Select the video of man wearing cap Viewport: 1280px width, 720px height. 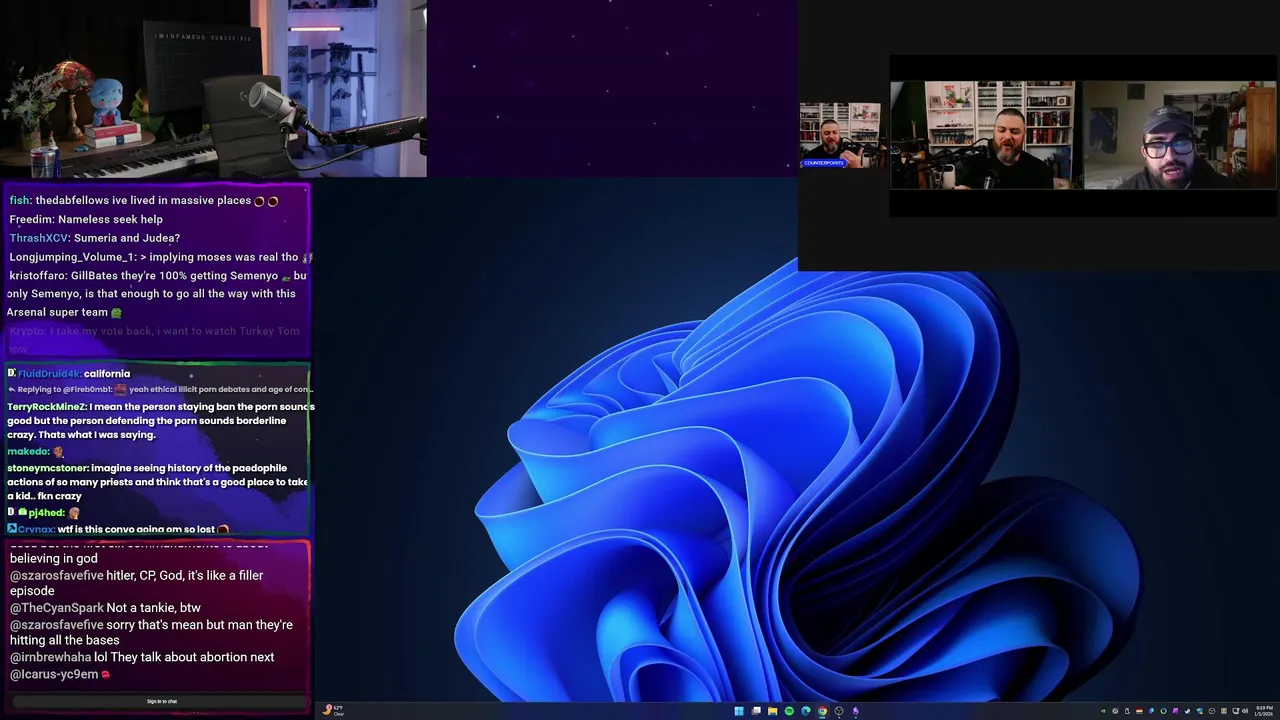1180,135
